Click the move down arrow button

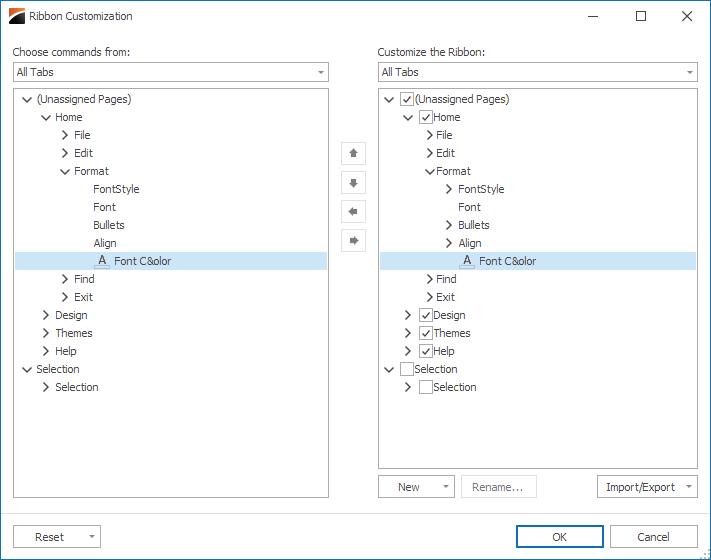click(x=353, y=183)
